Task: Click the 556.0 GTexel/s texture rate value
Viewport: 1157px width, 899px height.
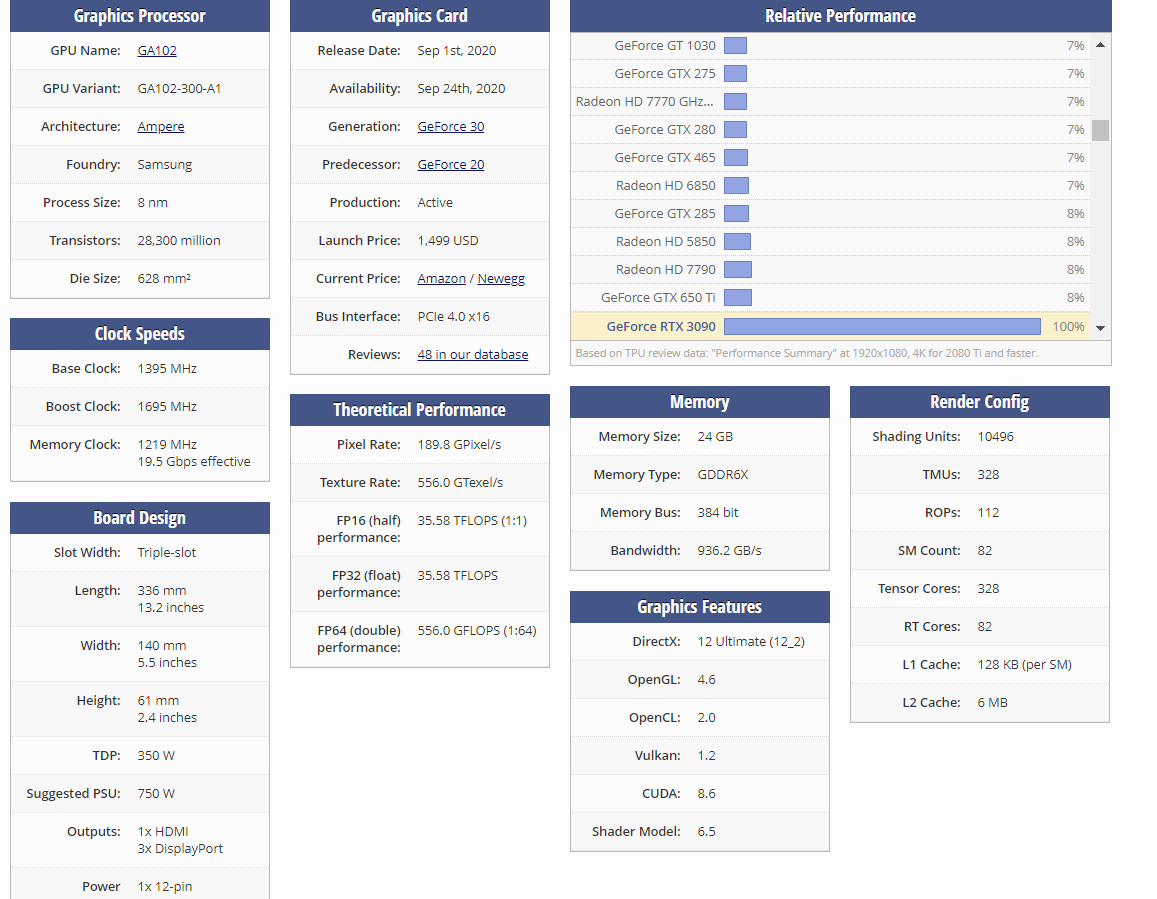Action: [460, 482]
